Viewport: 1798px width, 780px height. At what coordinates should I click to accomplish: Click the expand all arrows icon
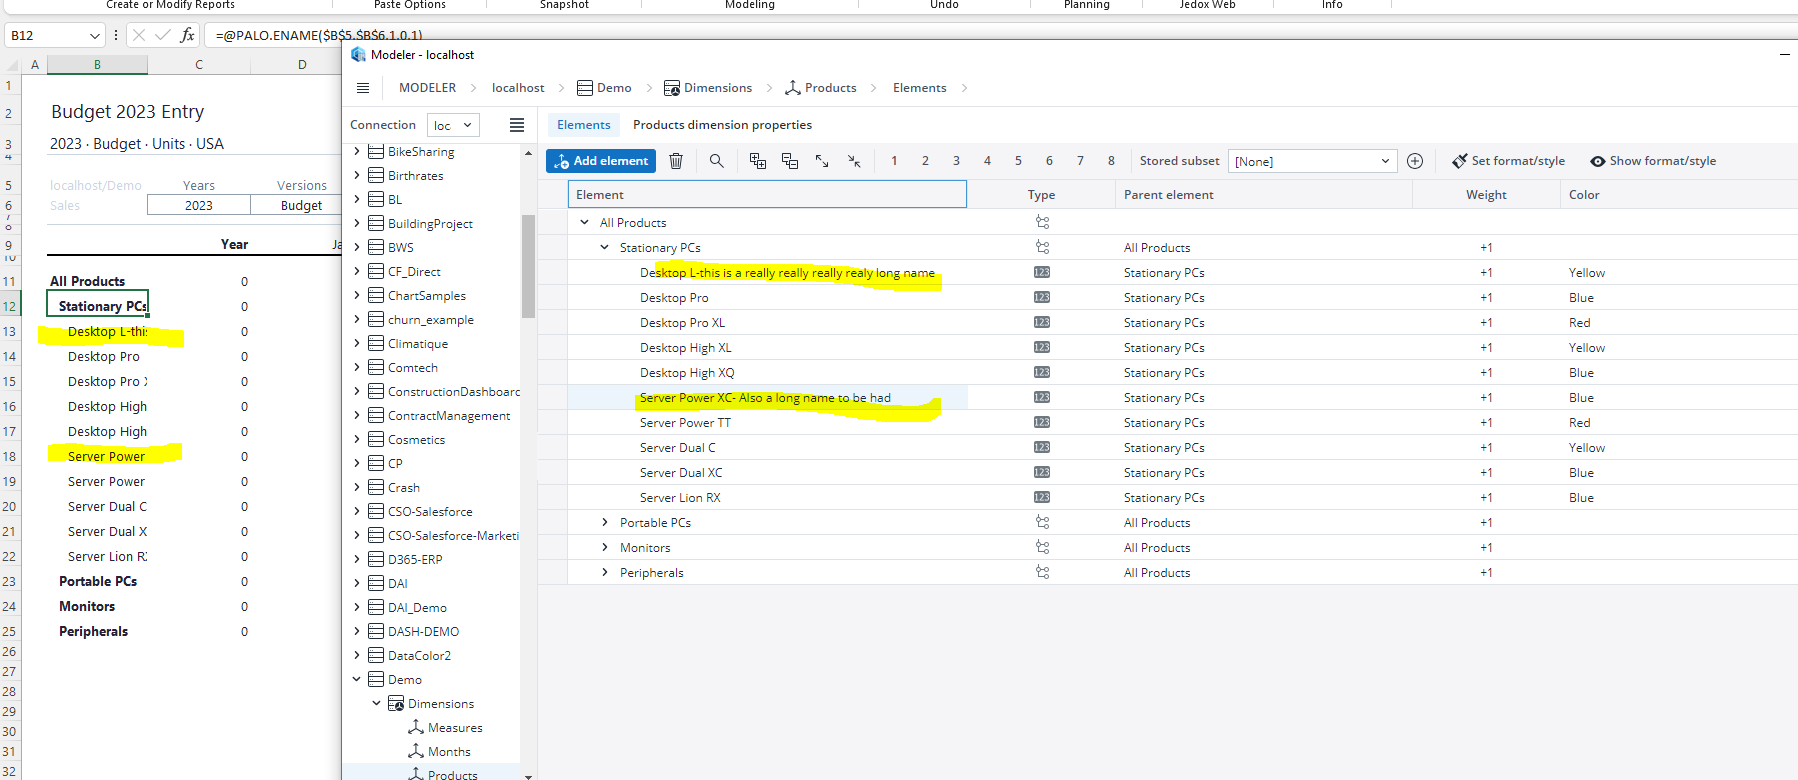tap(822, 161)
